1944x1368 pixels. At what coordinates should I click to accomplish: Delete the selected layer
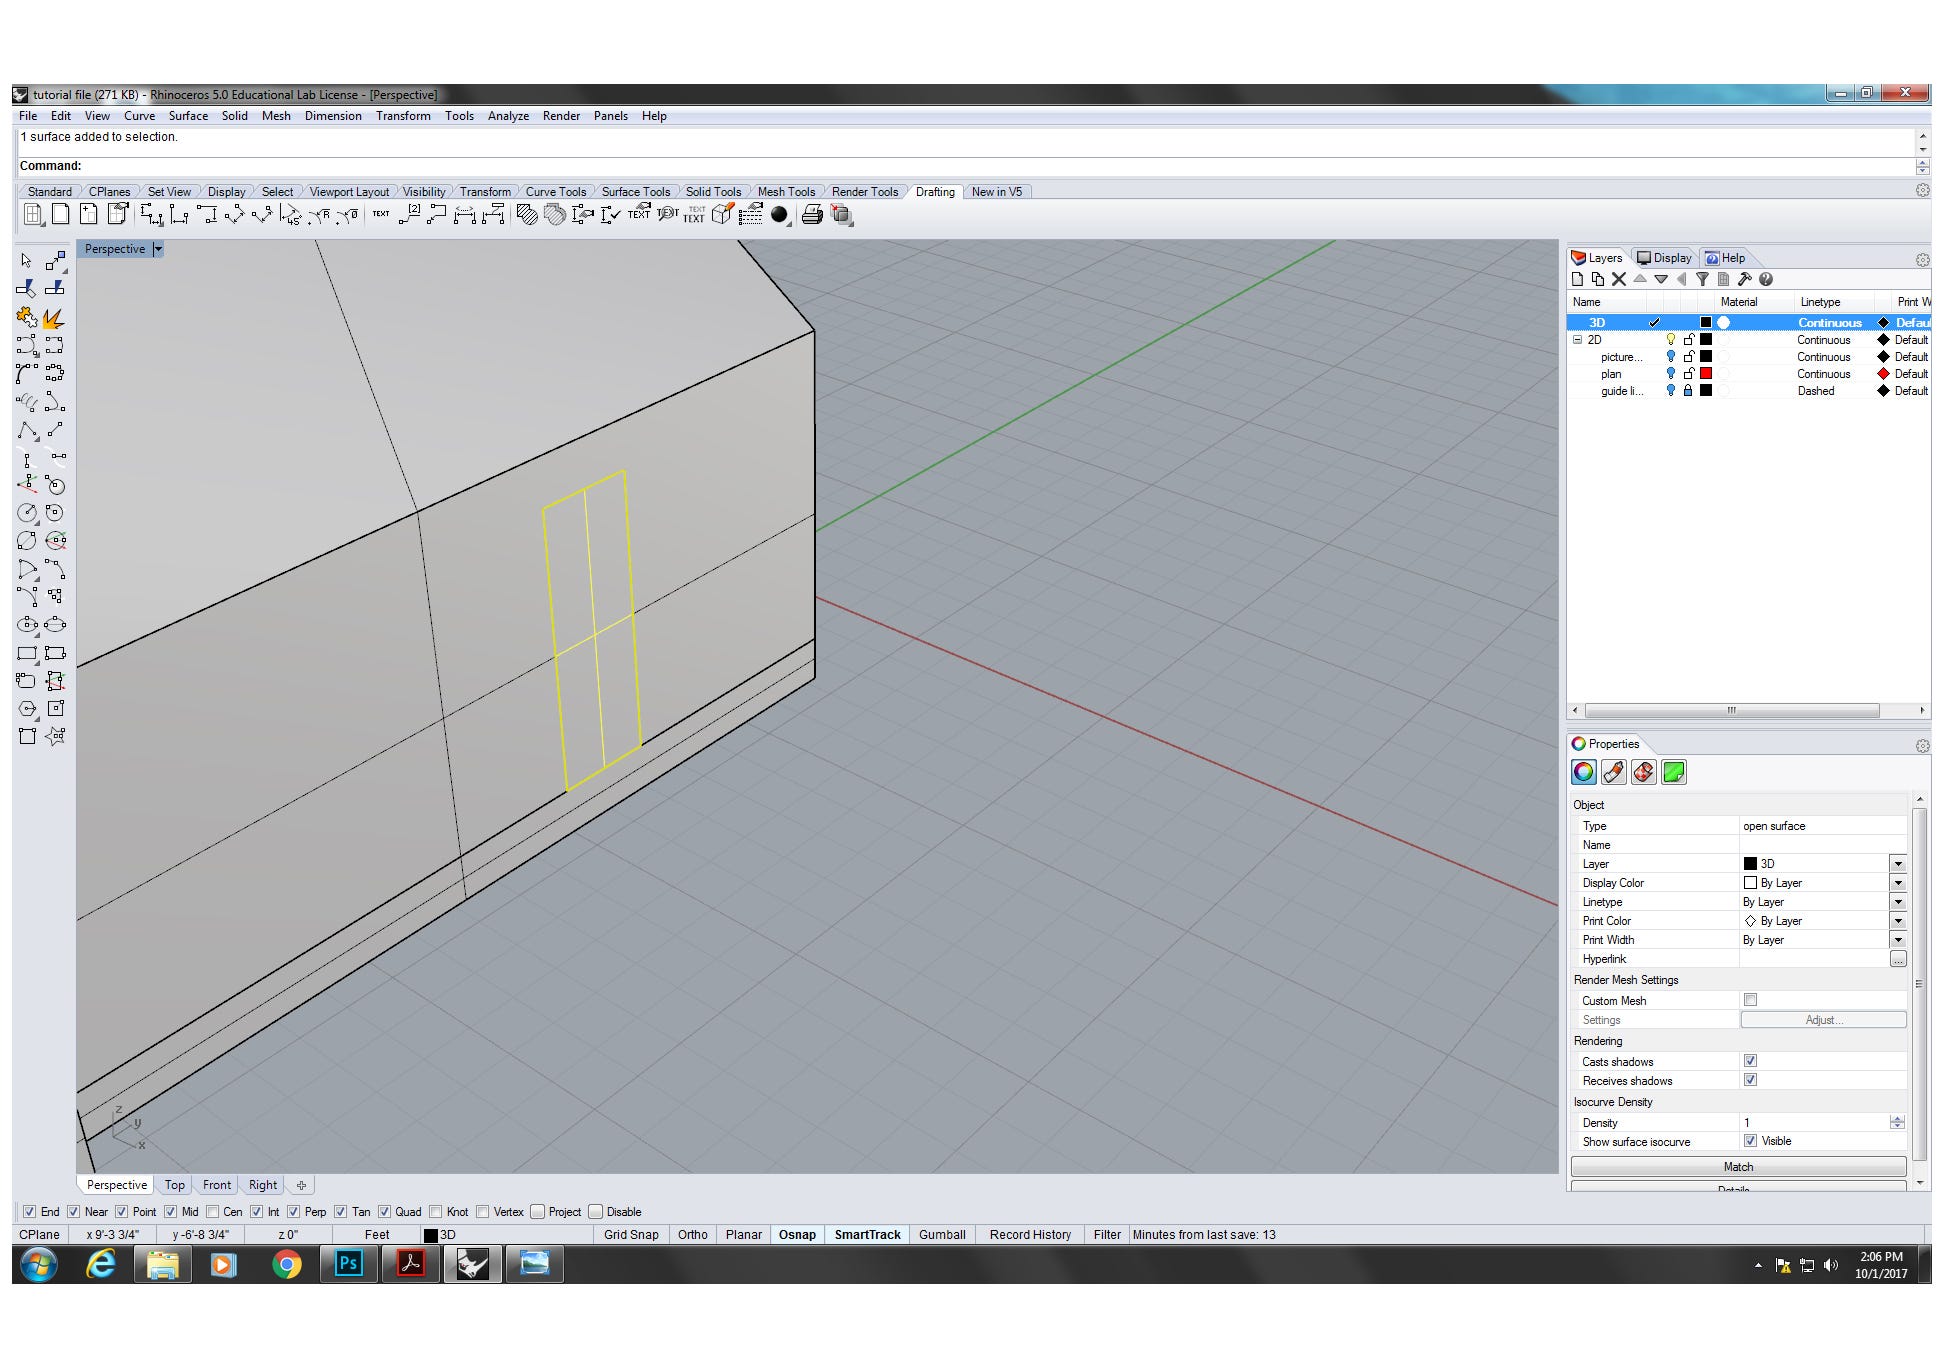(1619, 280)
